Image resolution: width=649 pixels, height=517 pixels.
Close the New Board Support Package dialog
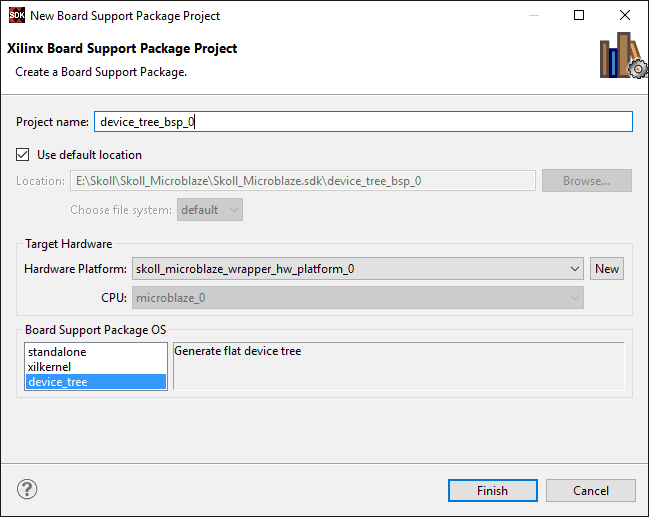tap(625, 15)
